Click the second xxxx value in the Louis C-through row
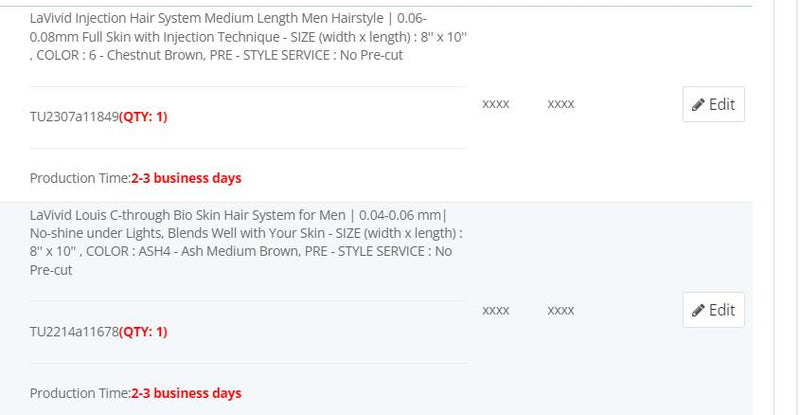Screen dimensions: 800x415 click(x=561, y=310)
